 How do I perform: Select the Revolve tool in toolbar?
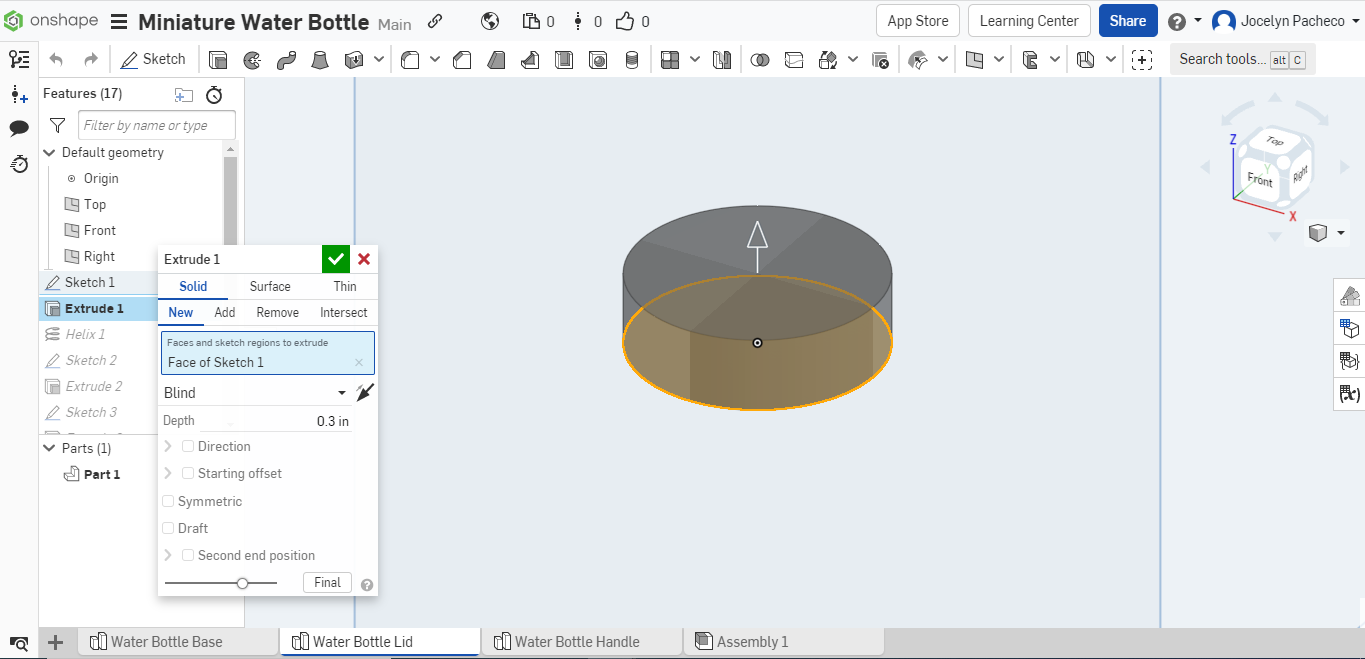pos(252,60)
